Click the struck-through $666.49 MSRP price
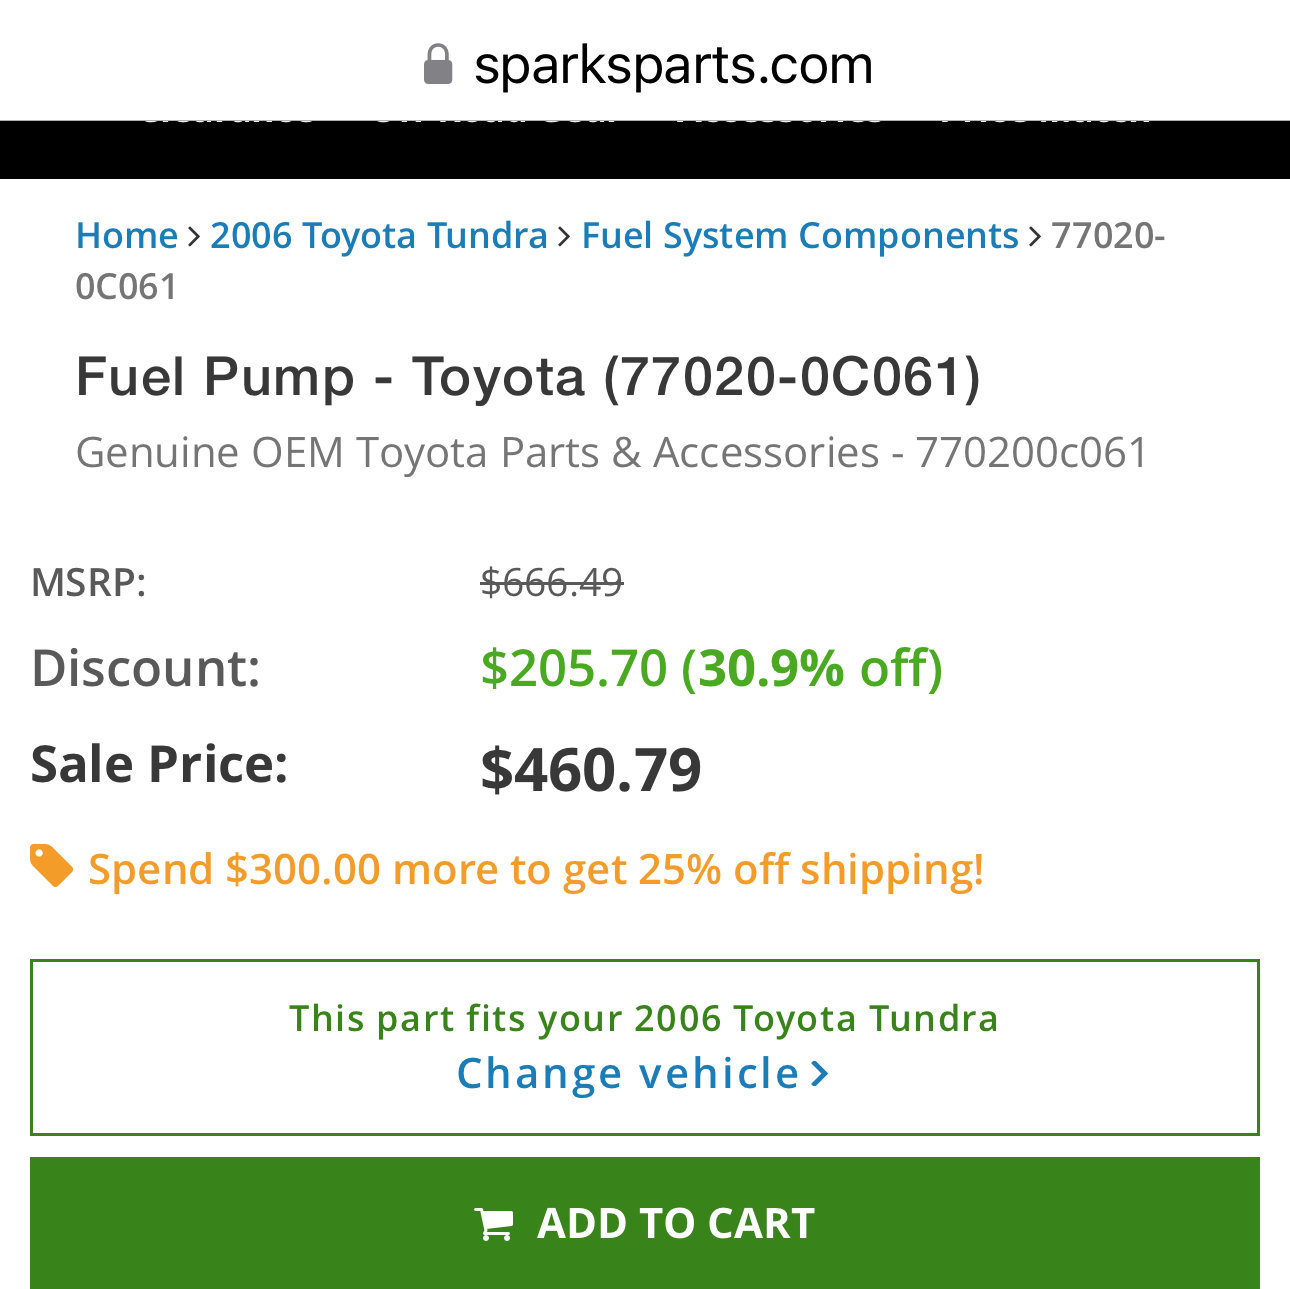Screen dimensions: 1290x1289 coord(552,581)
